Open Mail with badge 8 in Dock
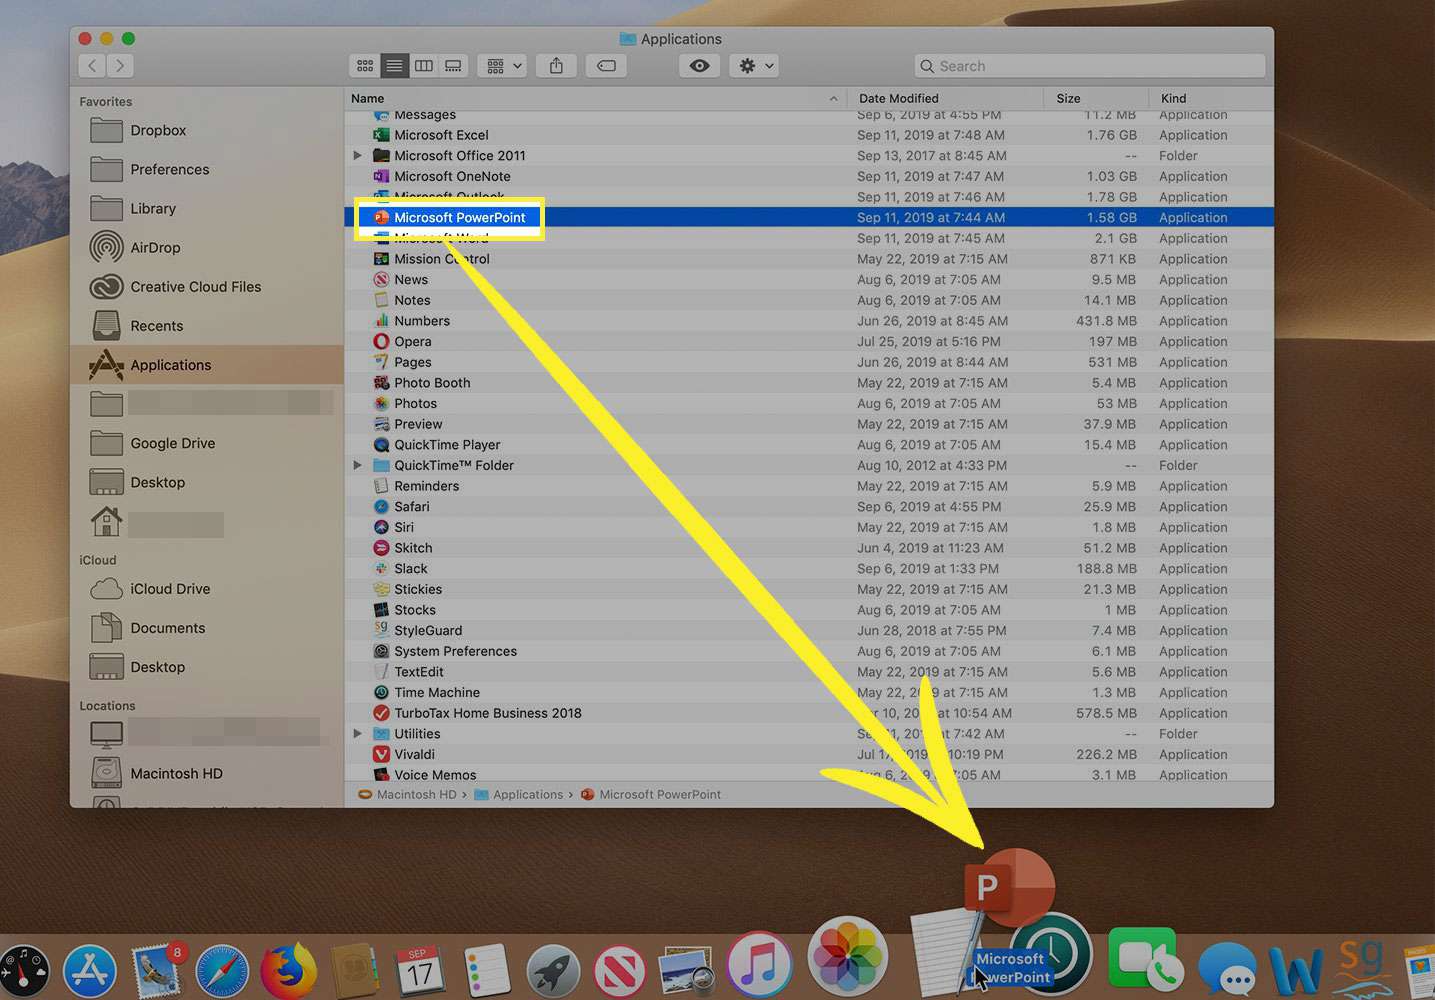1435x1000 pixels. coord(157,969)
